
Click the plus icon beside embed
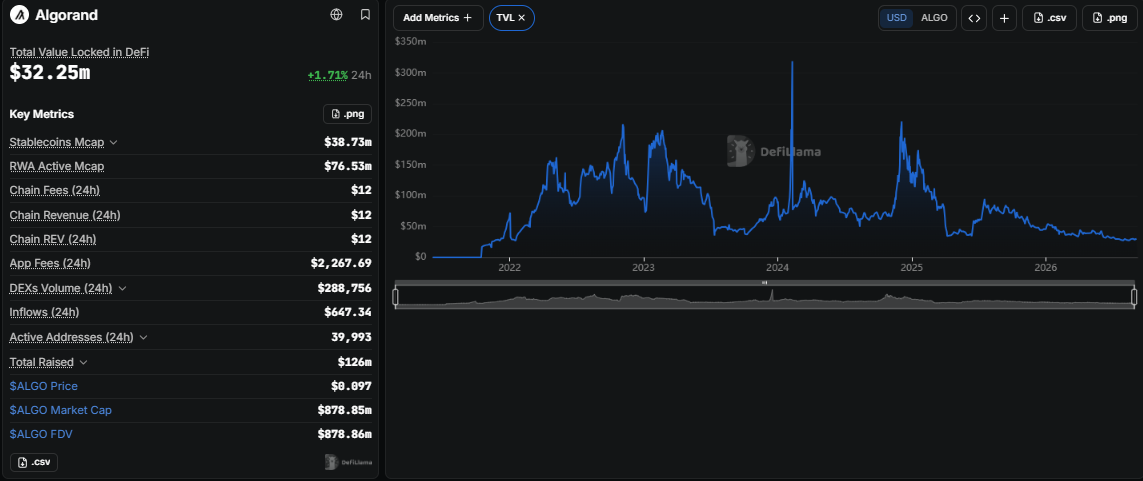(1004, 18)
